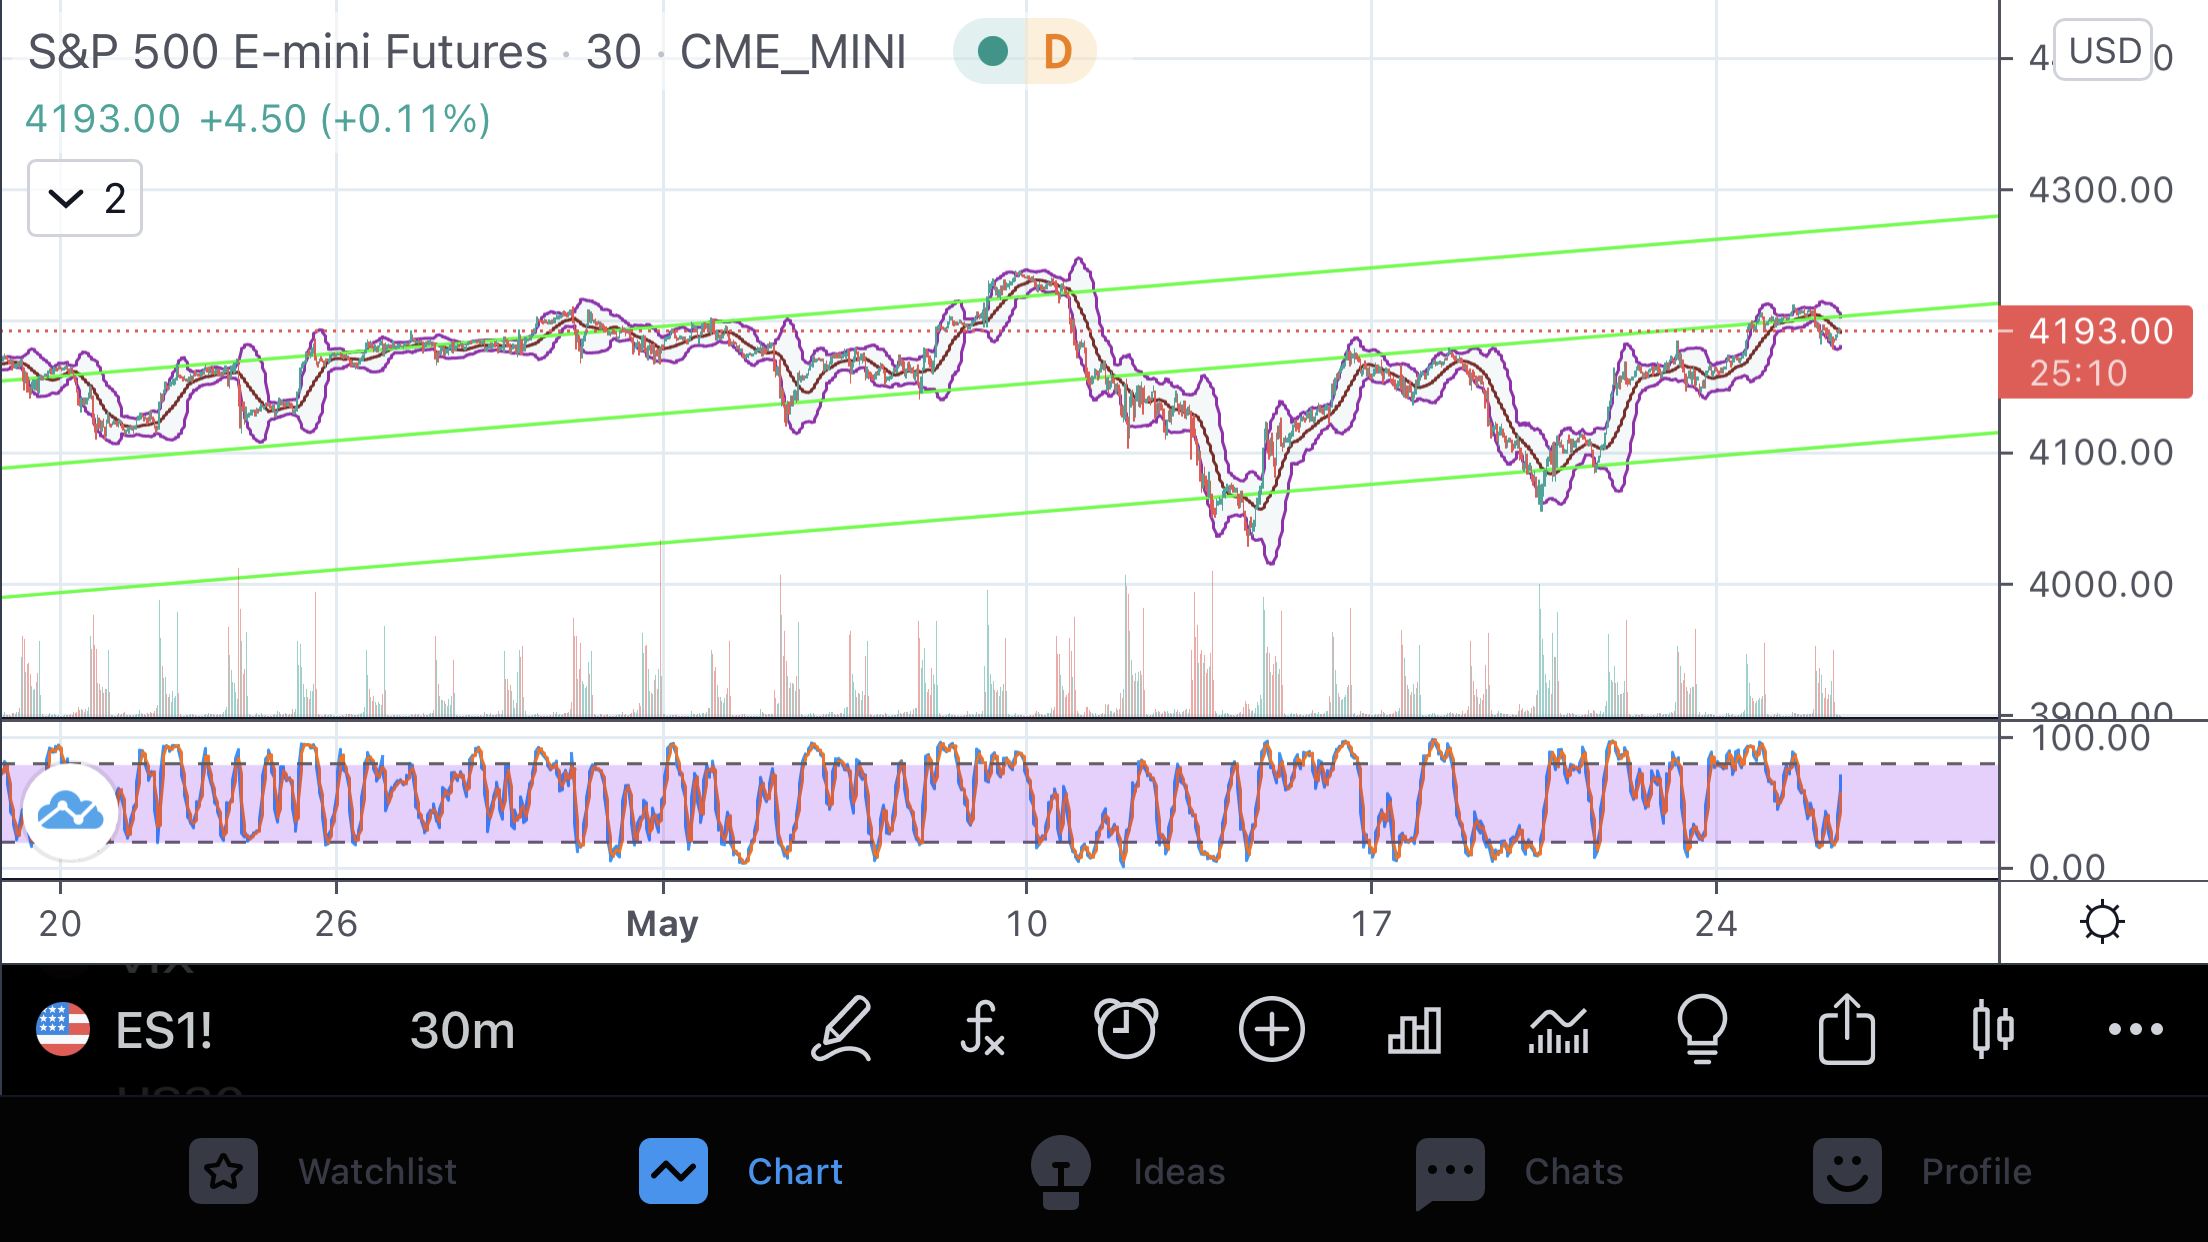
Task: Open the USD currency selector
Action: pyautogui.click(x=2104, y=50)
